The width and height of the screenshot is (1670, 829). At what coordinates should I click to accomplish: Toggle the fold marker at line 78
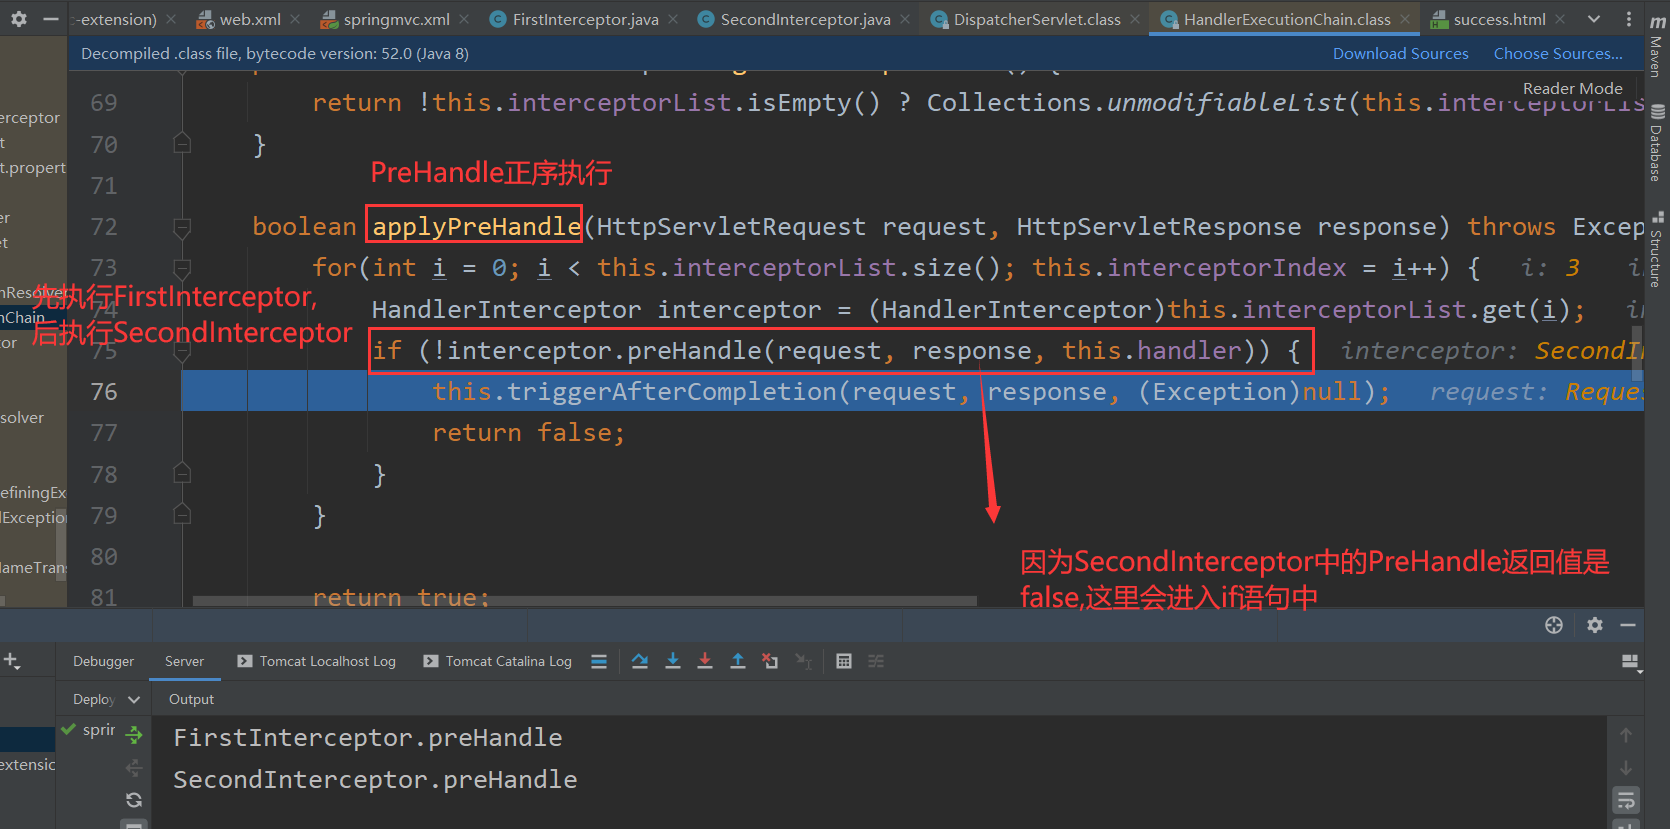(182, 473)
